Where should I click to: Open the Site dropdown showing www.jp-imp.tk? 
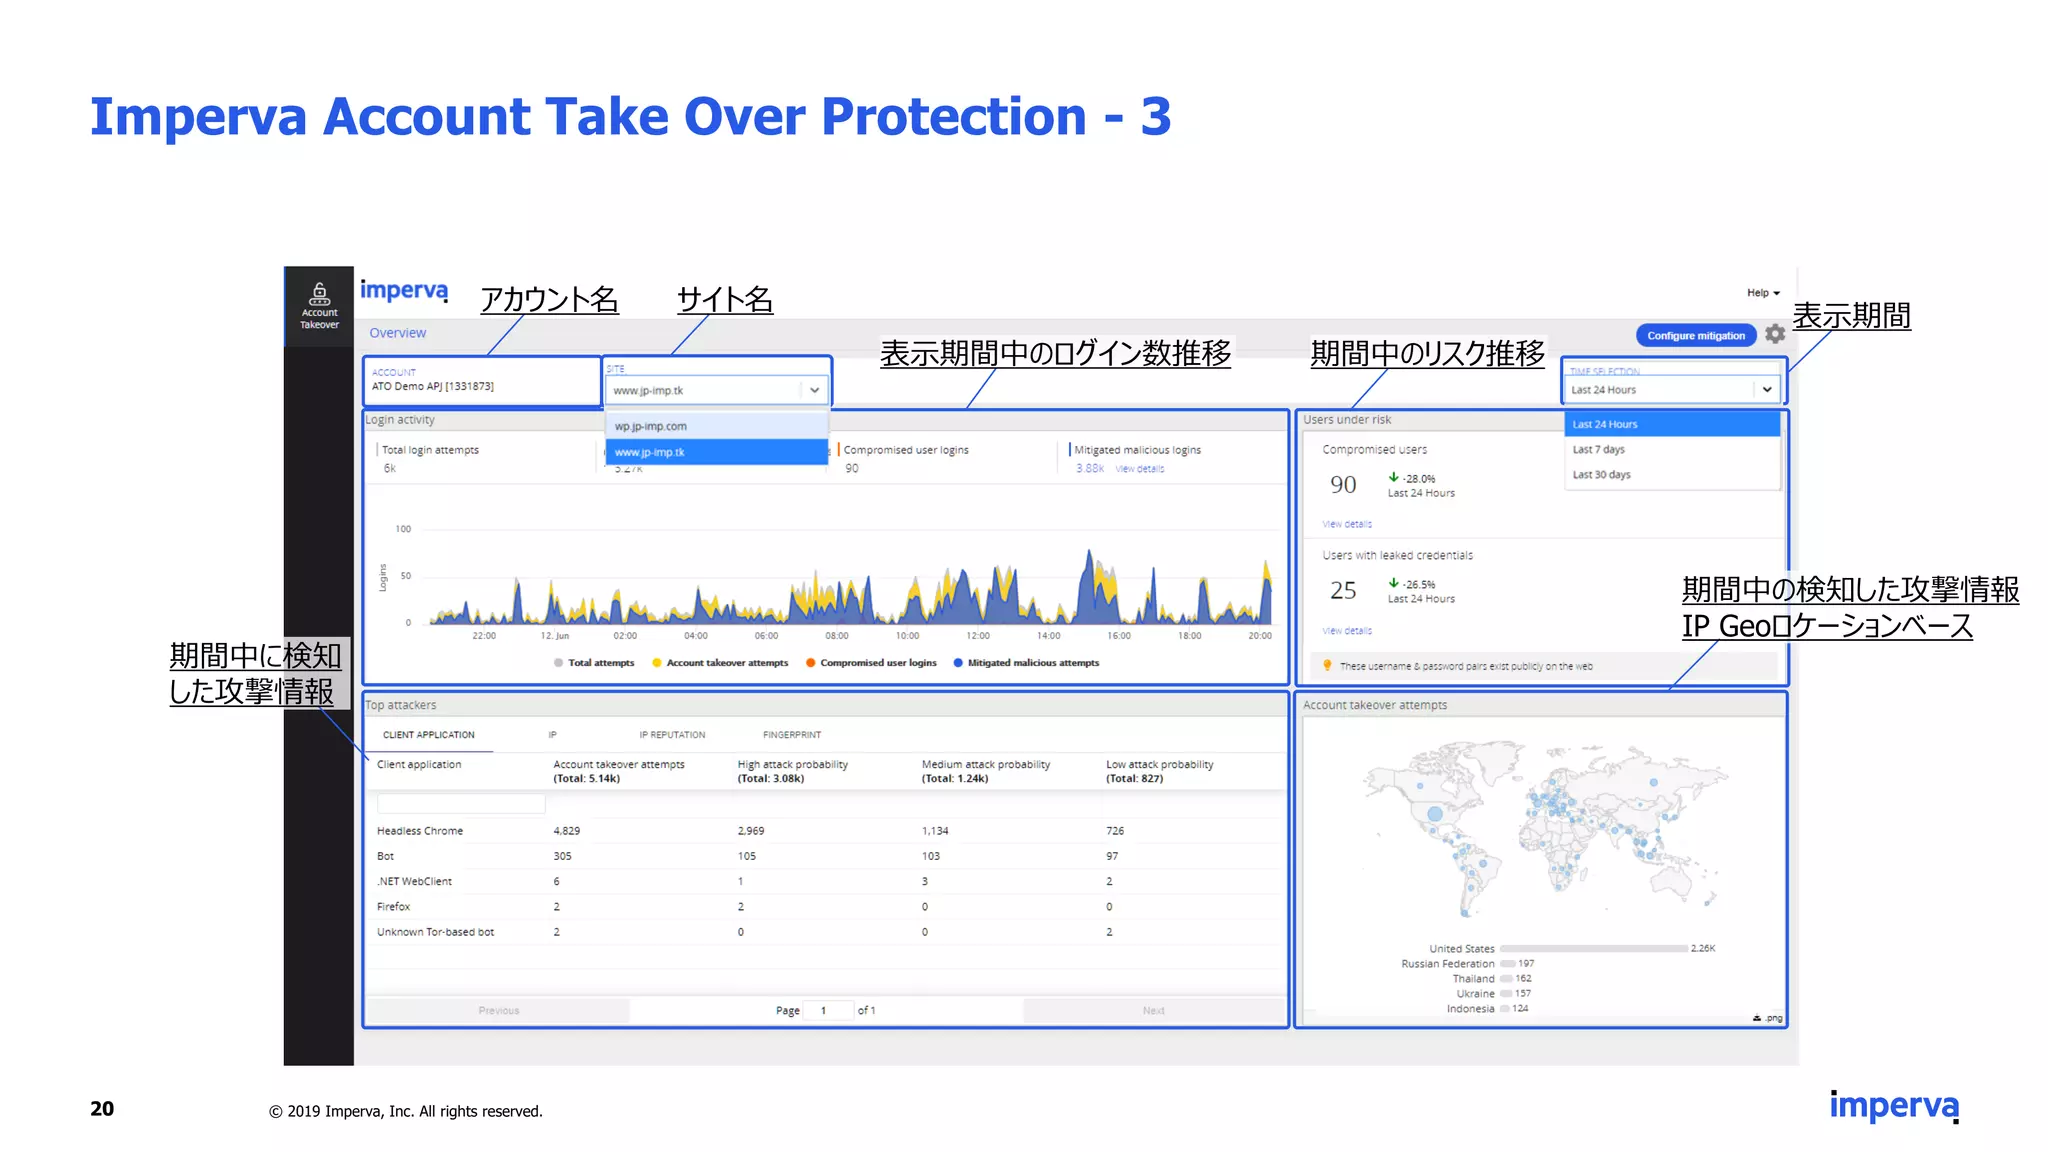pos(716,390)
